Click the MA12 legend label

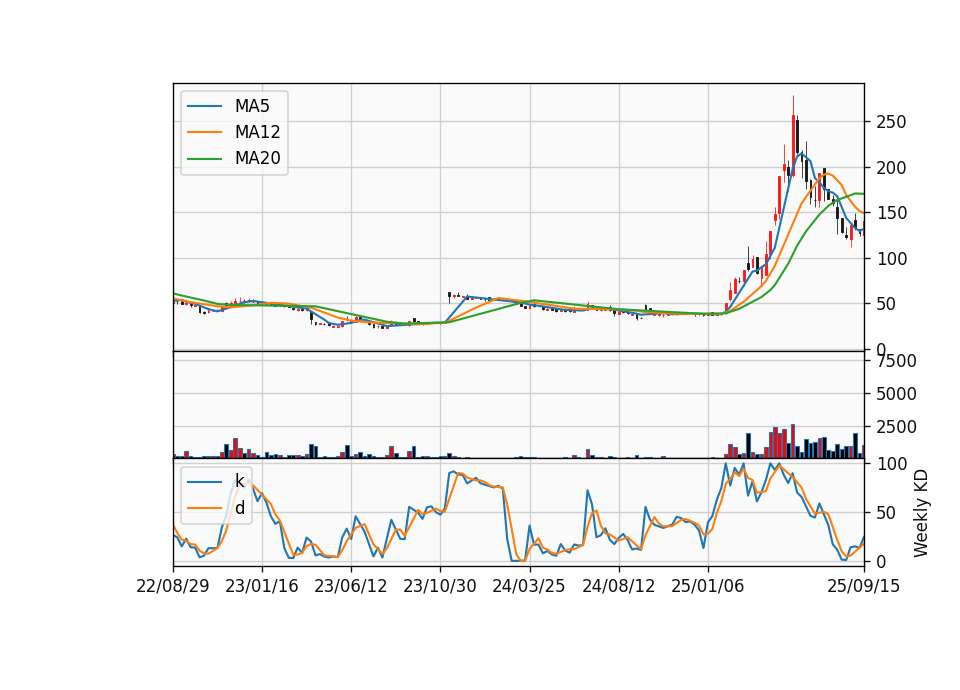coord(257,132)
